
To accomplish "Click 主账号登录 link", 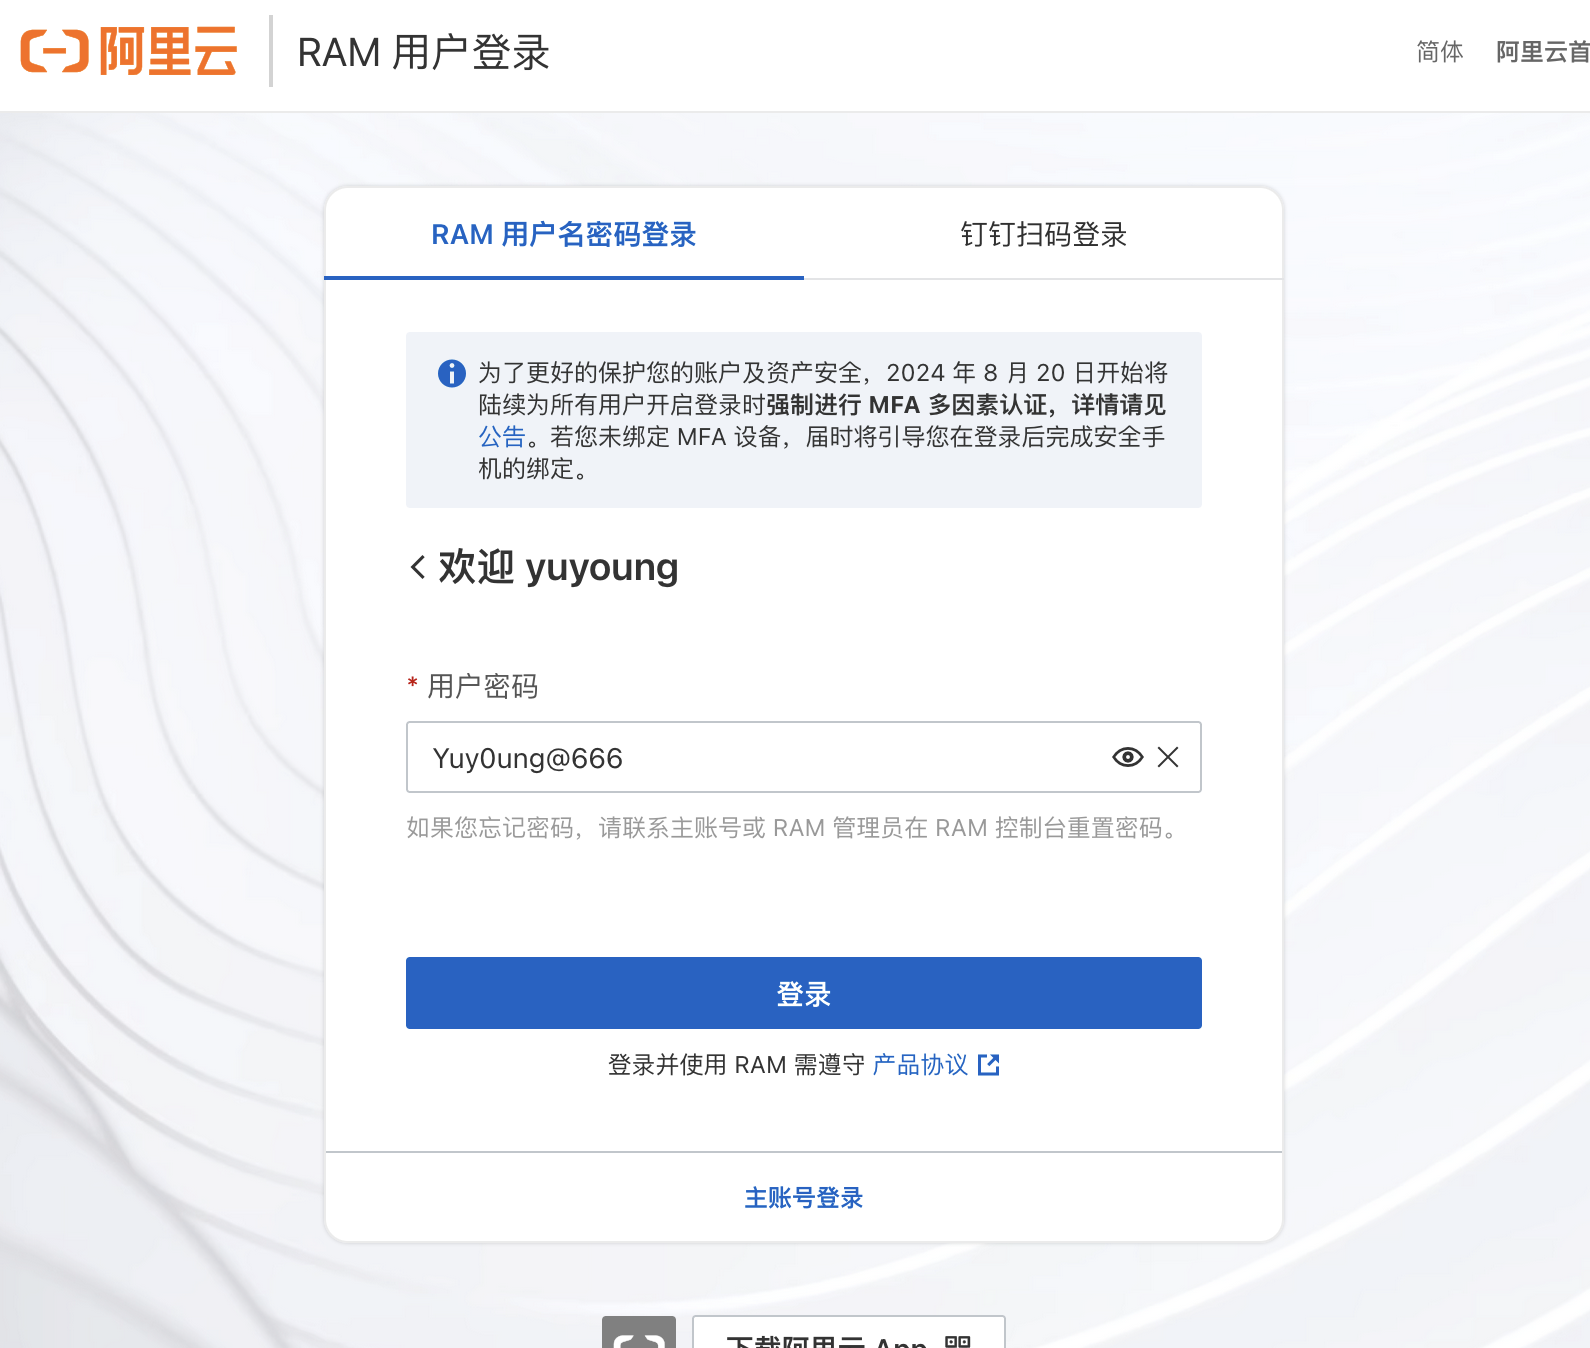I will [803, 1197].
